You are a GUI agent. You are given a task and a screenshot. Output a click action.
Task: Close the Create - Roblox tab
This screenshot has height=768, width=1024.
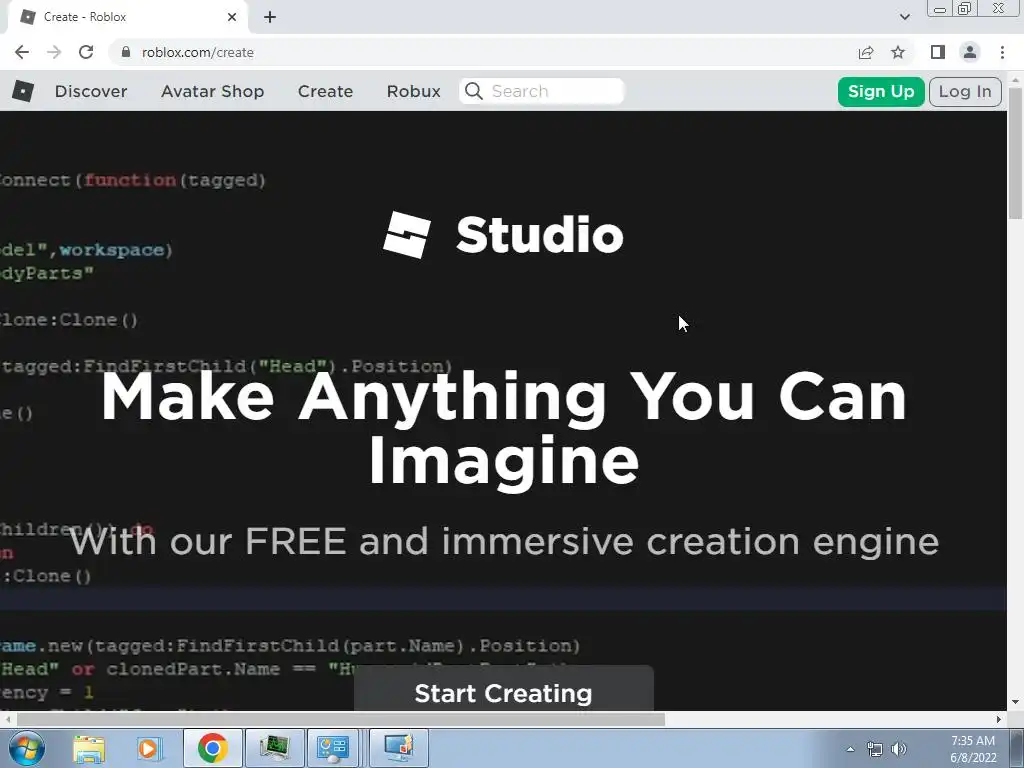tap(232, 17)
